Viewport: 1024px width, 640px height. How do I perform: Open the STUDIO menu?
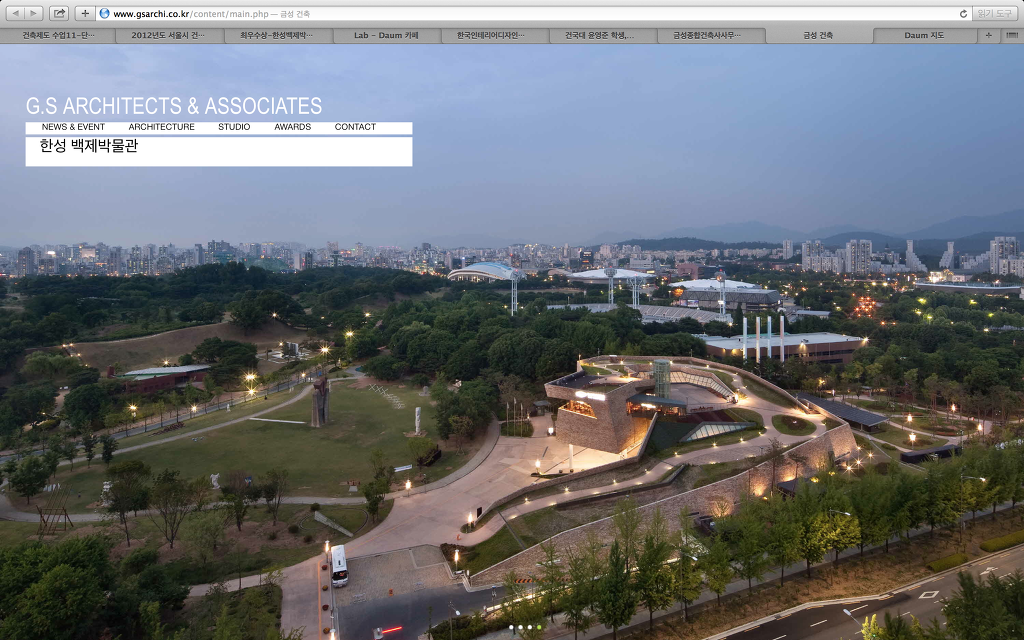point(234,127)
